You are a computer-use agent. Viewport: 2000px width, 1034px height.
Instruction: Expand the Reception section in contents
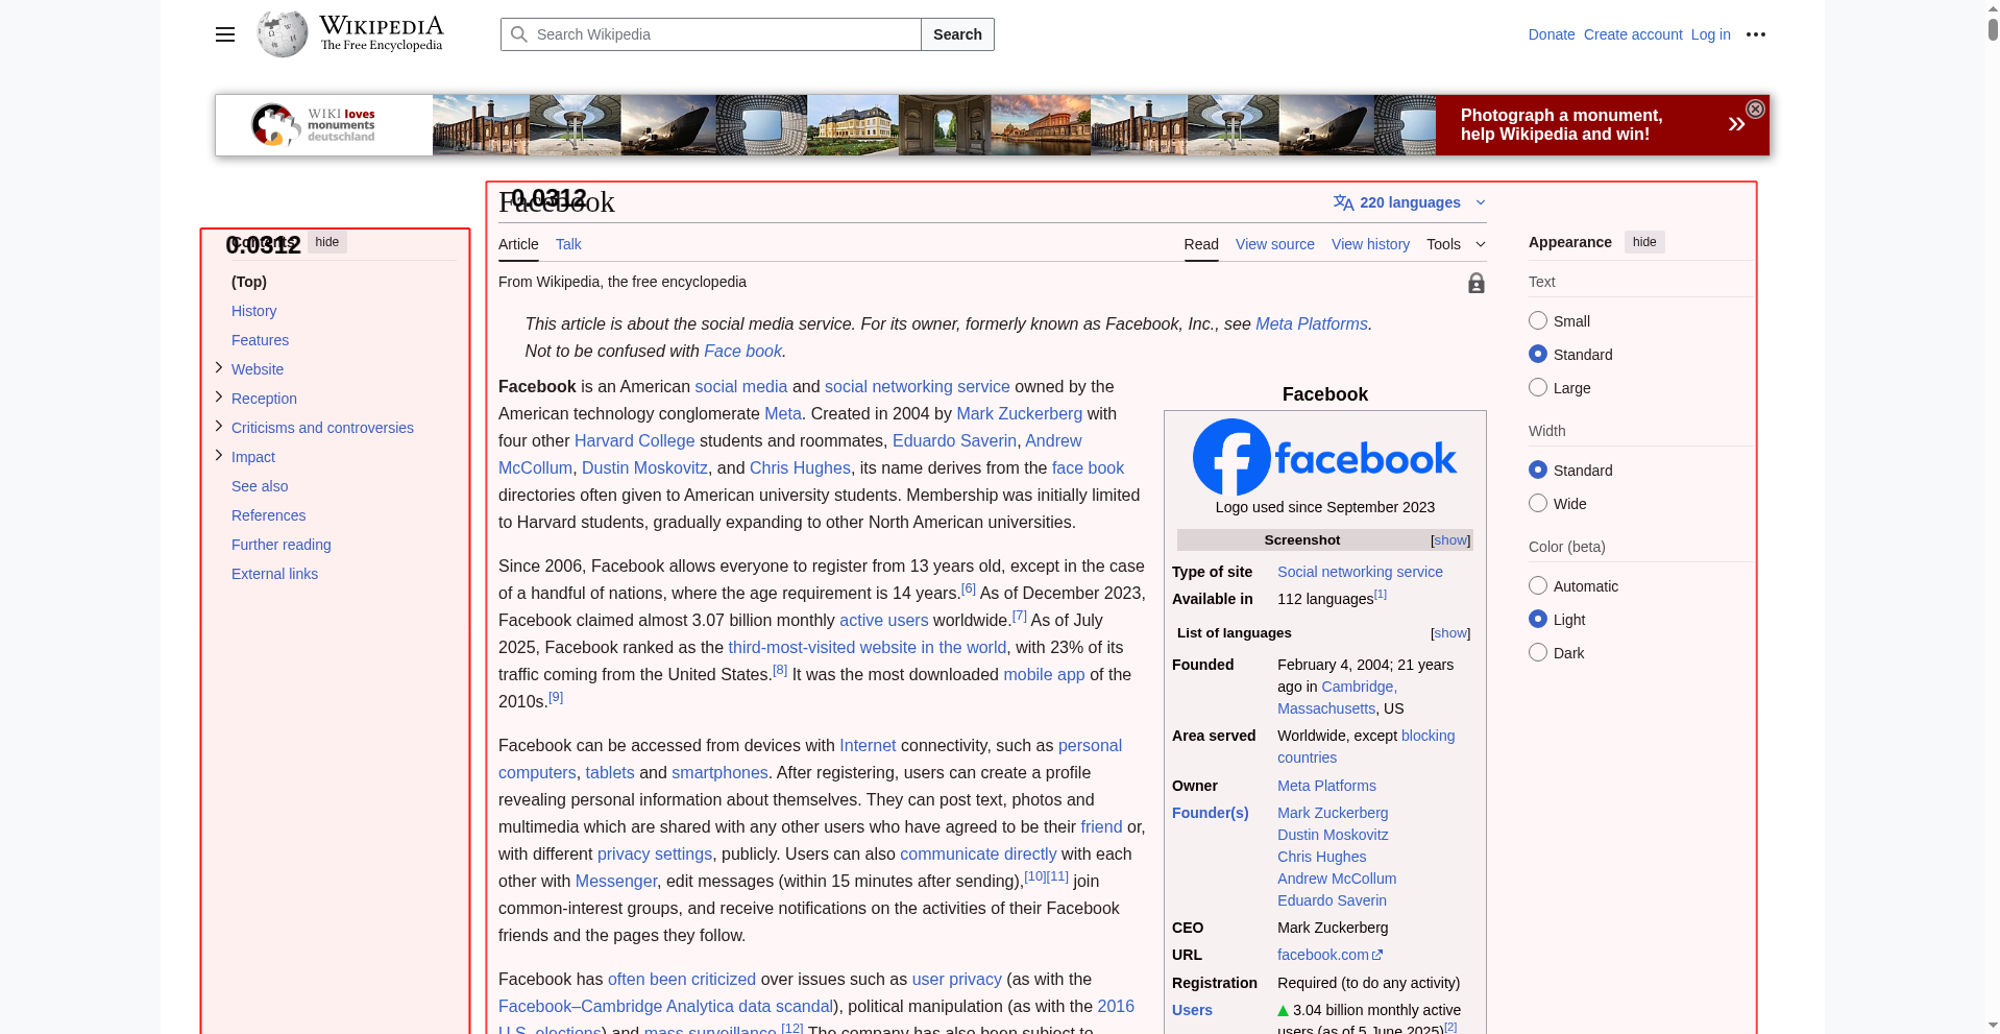[x=219, y=397]
